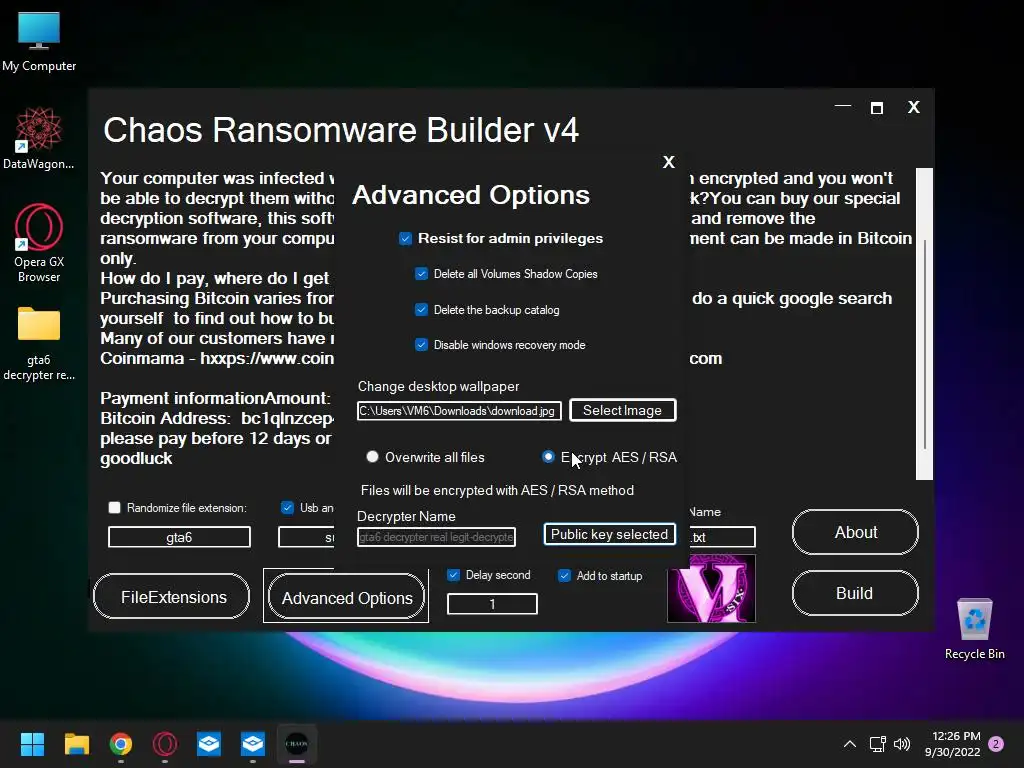Open the volume tray icon
Screen dimensions: 1024x768
point(902,744)
